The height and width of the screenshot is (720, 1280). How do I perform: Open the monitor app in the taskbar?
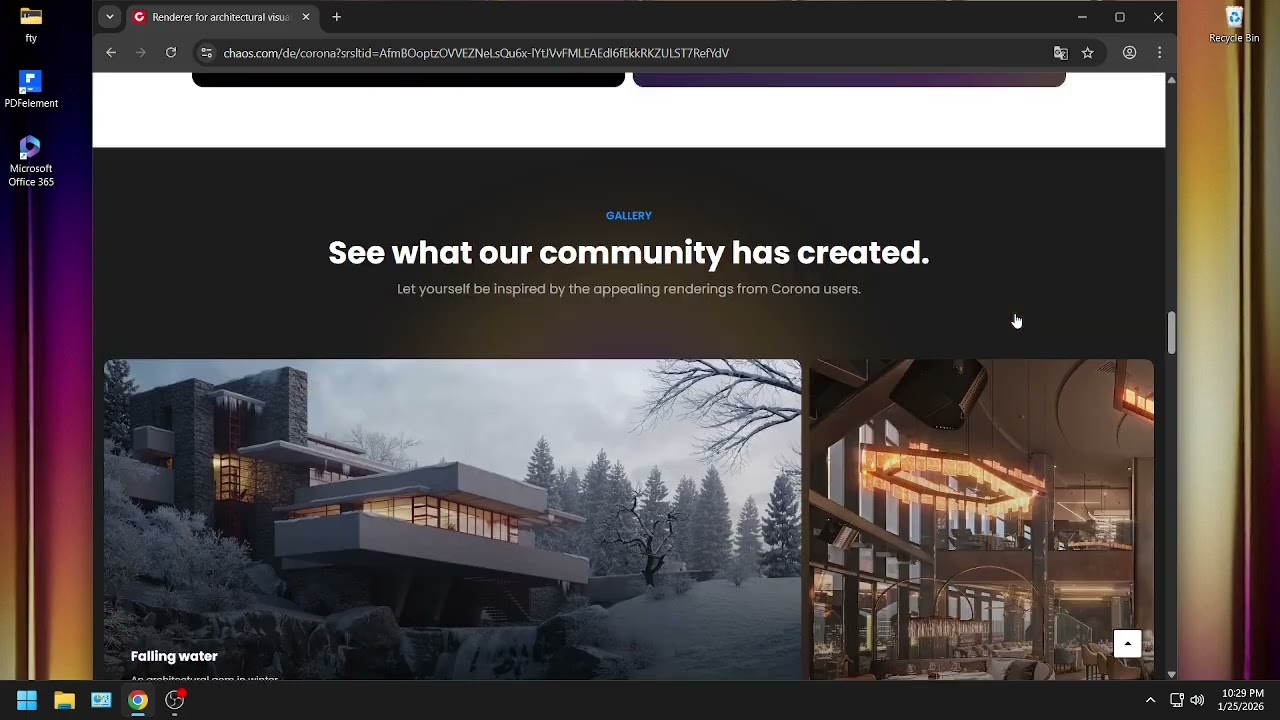click(x=101, y=700)
